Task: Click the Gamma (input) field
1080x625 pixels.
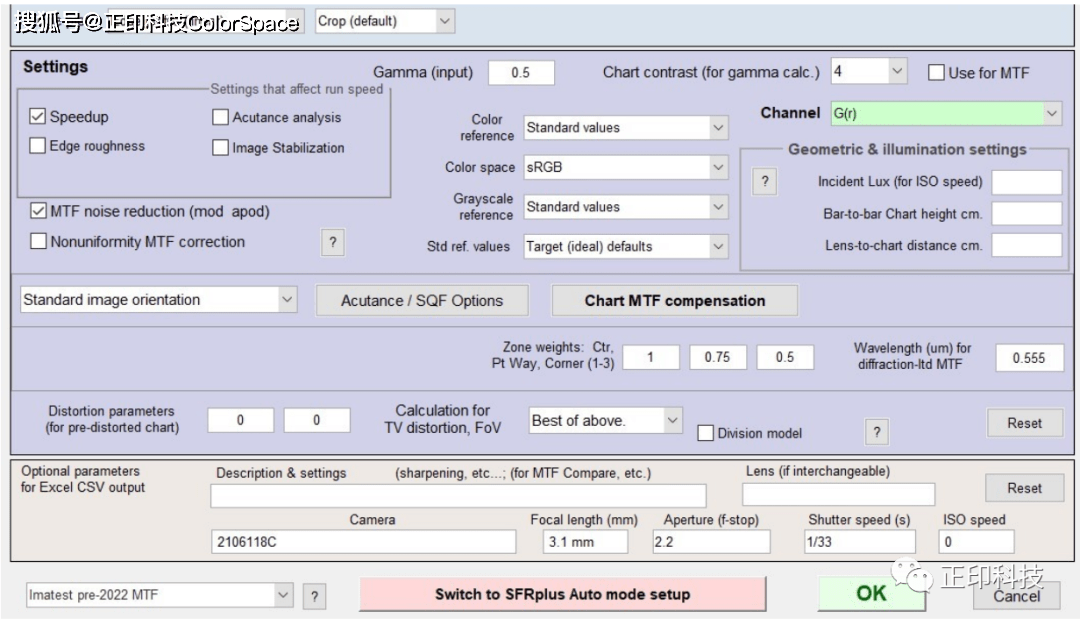Action: click(520, 73)
